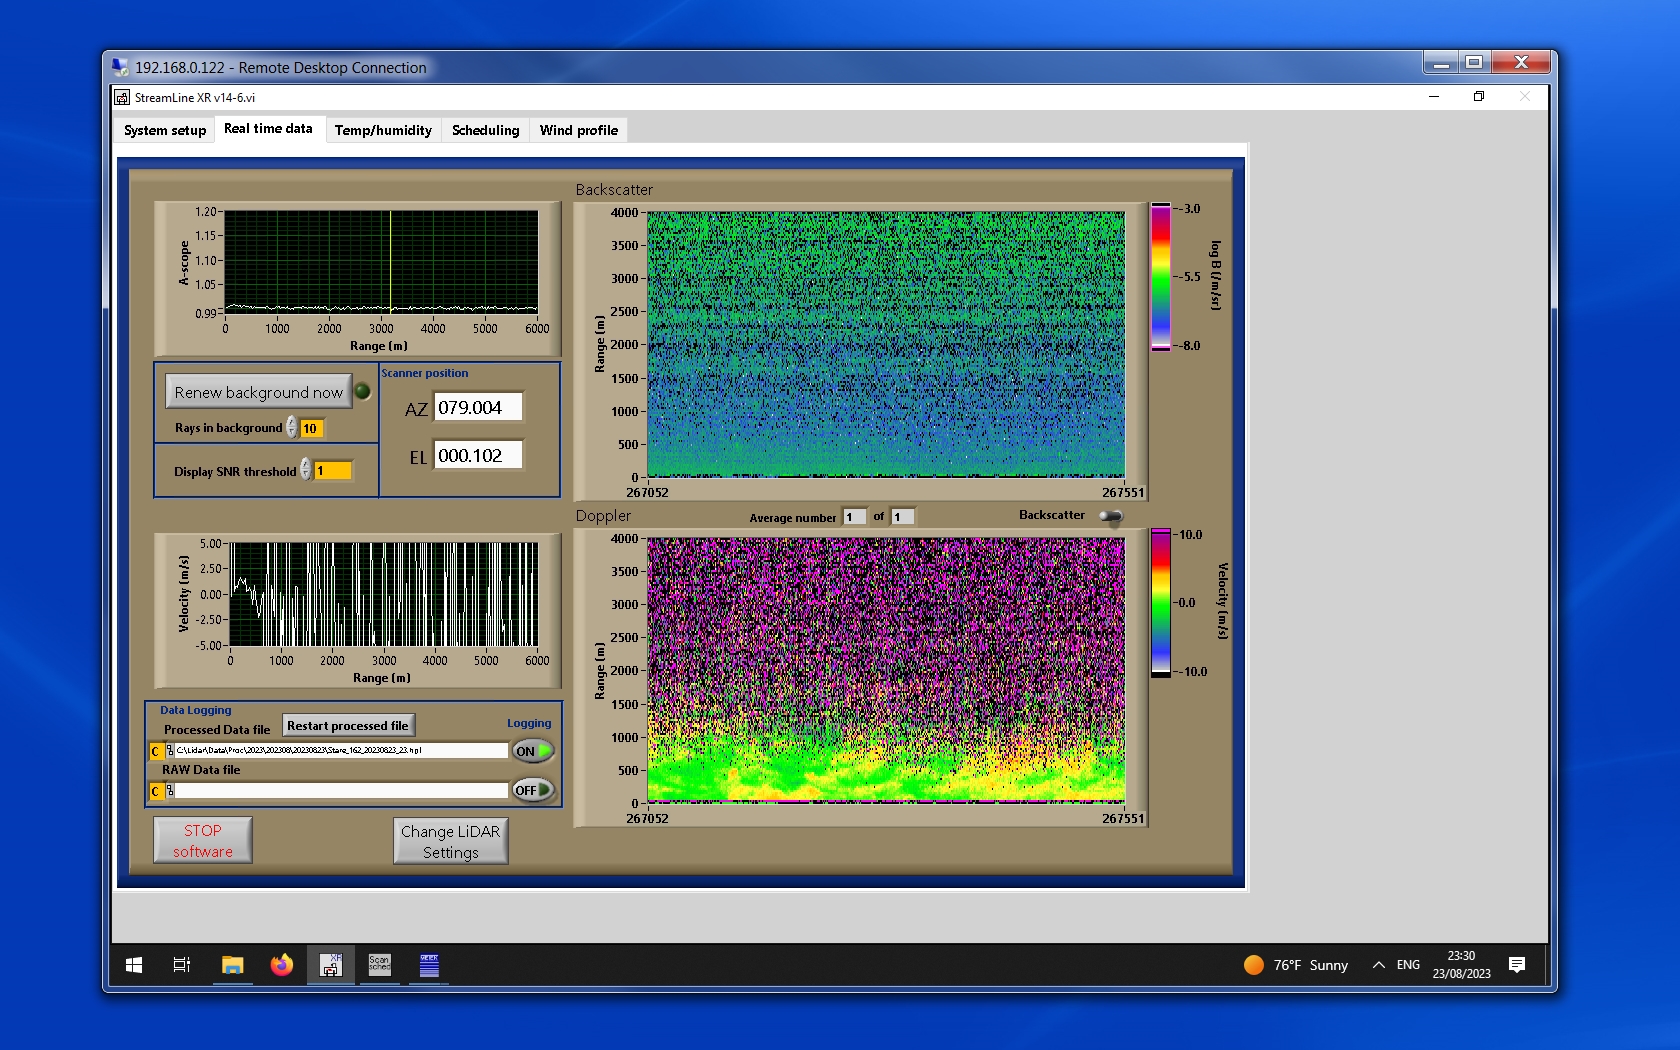Click the StreamLine XR taskbar icon
The height and width of the screenshot is (1050, 1680).
331,965
